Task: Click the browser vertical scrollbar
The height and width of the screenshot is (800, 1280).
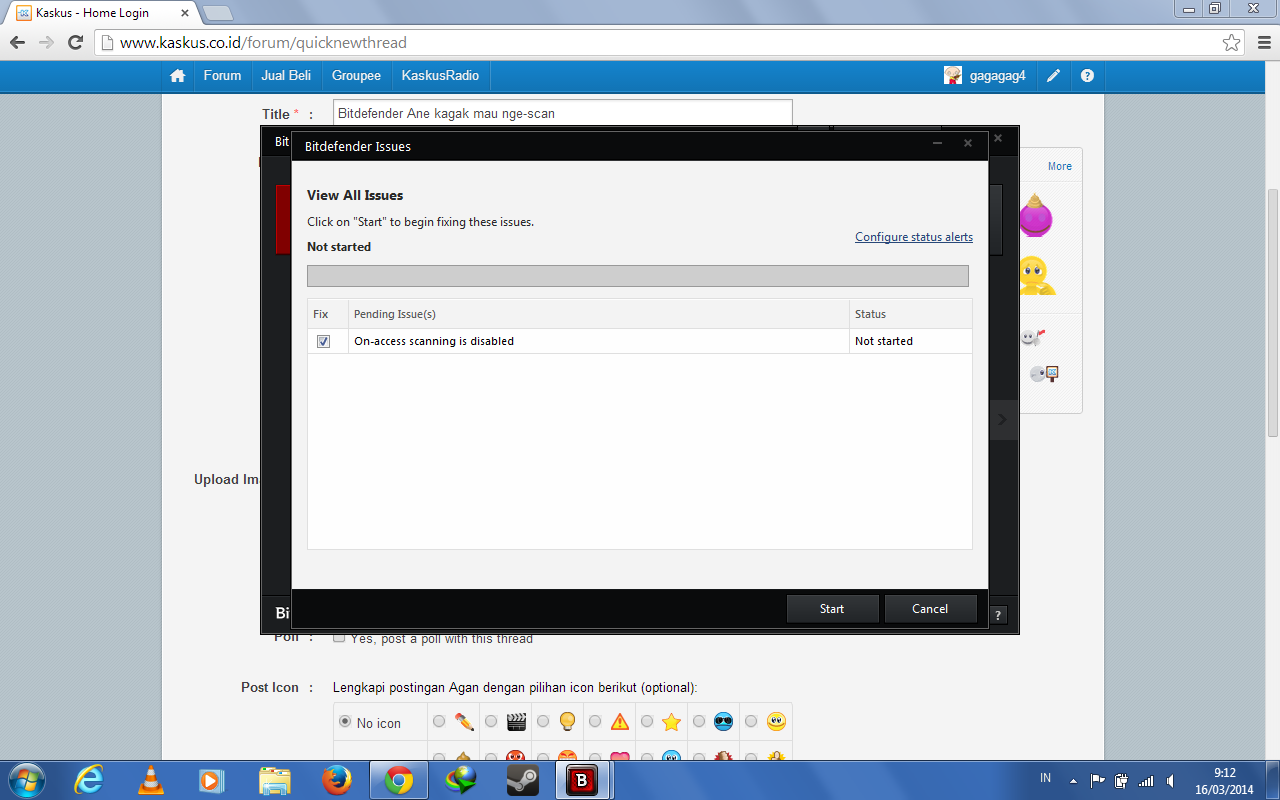Action: (1272, 311)
